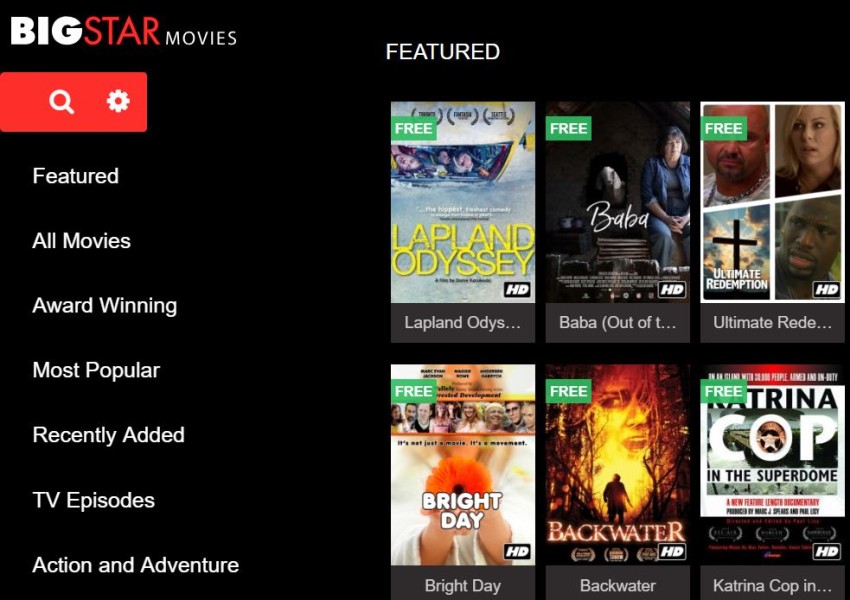Open the Lapland Odyssey poster
The height and width of the screenshot is (600, 850).
[463, 202]
